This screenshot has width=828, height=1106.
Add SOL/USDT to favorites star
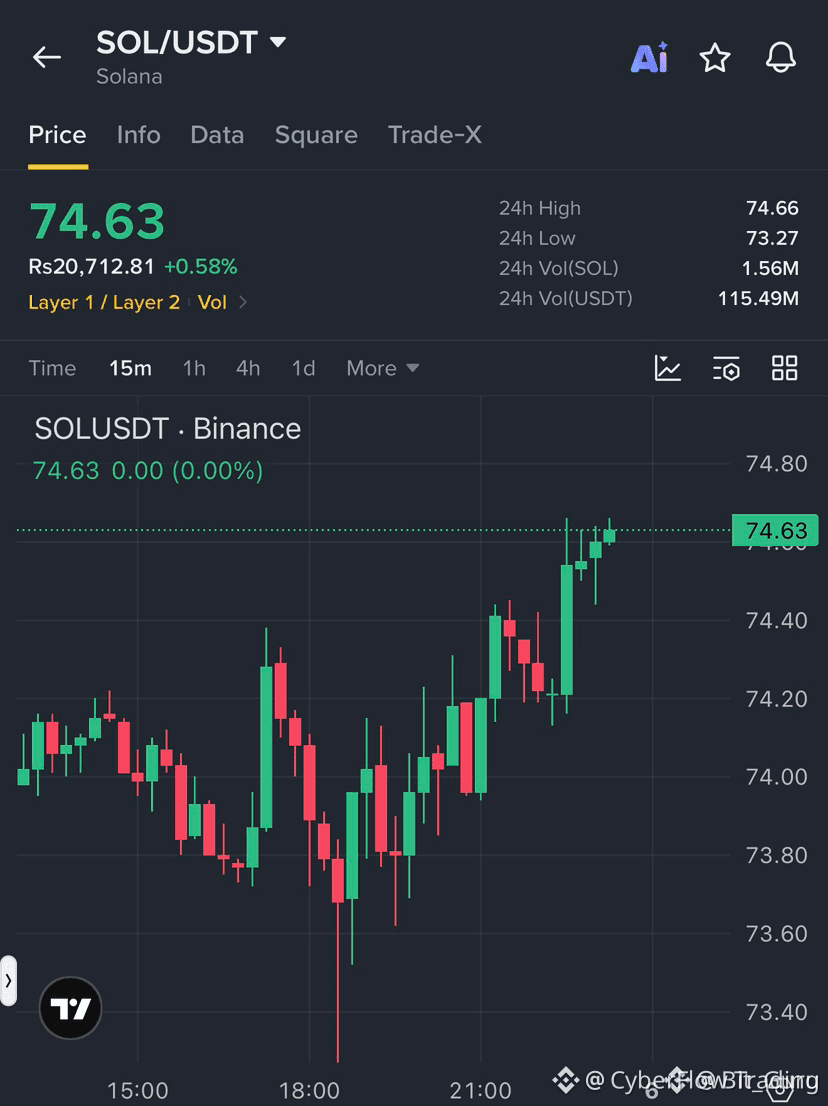pyautogui.click(x=714, y=57)
